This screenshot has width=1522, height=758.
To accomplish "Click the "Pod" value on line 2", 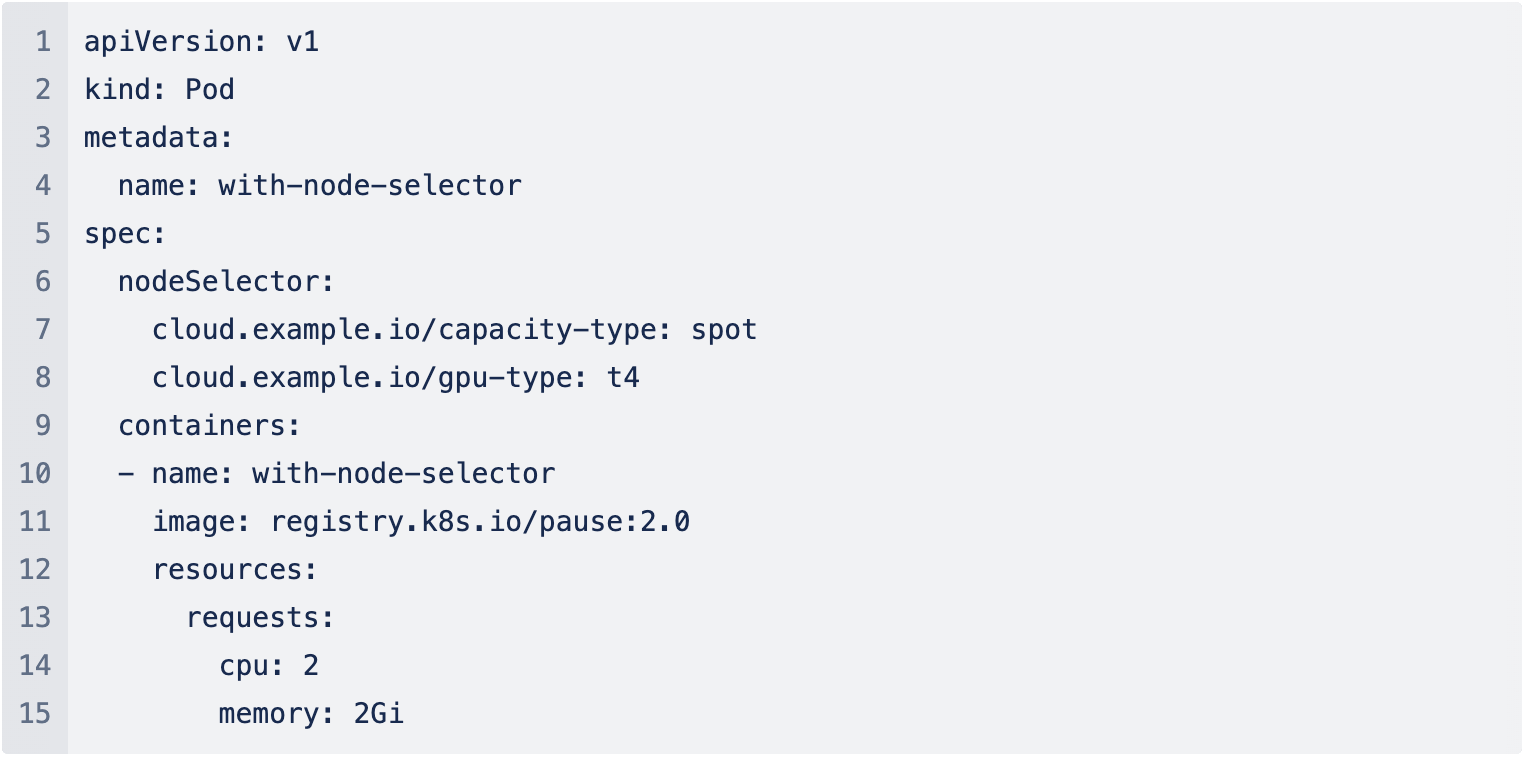I will [210, 90].
